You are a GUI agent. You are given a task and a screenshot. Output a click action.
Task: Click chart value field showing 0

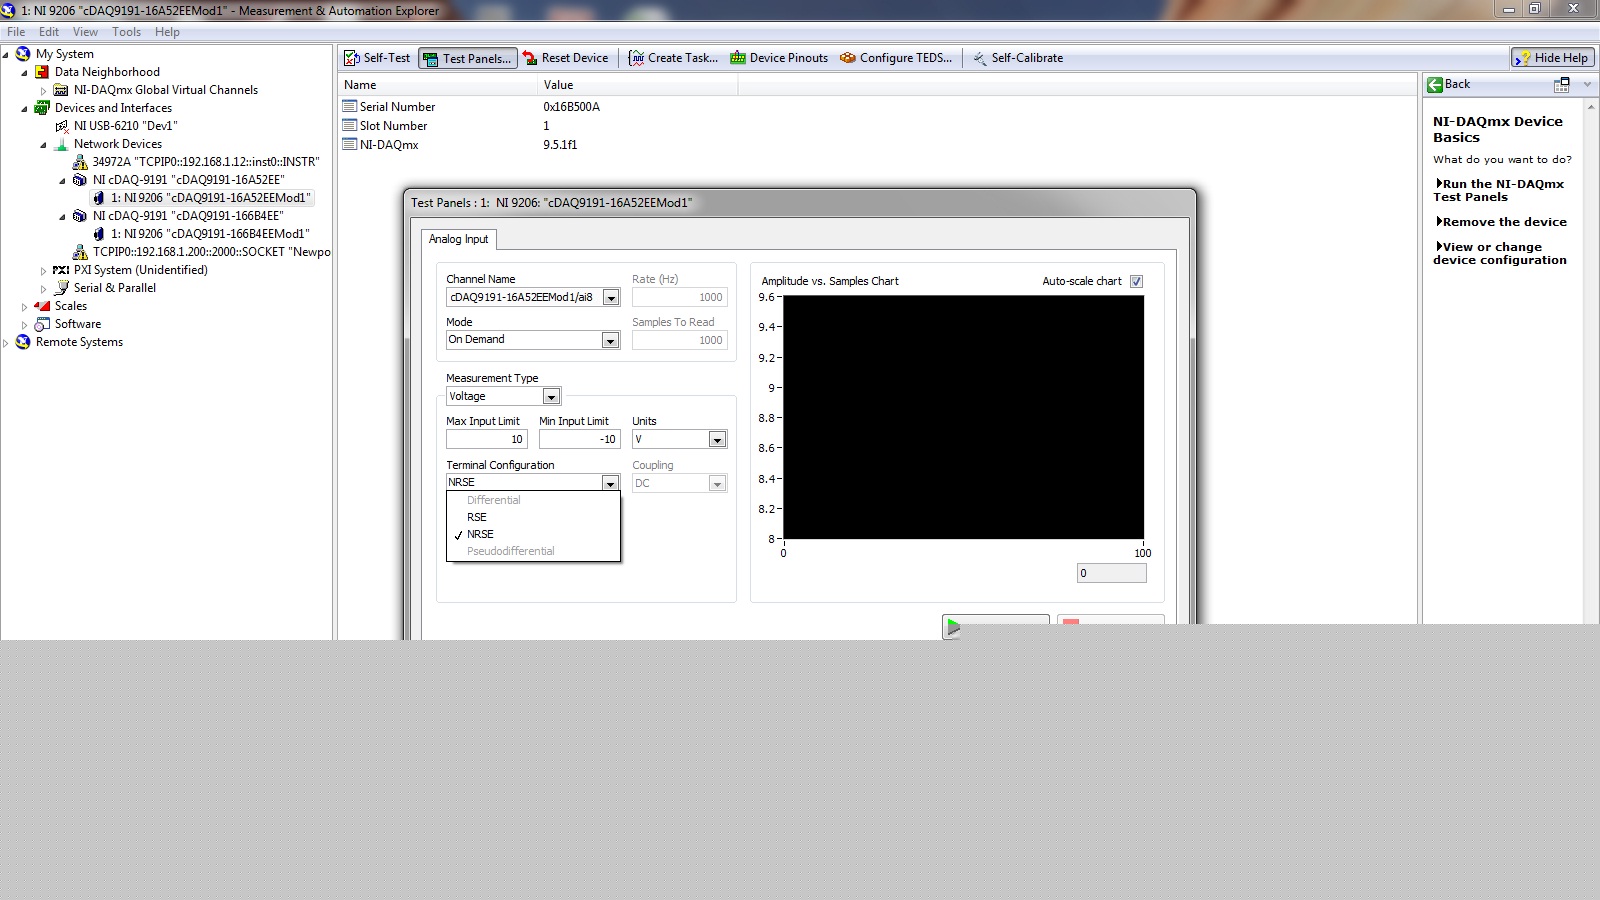(1111, 573)
